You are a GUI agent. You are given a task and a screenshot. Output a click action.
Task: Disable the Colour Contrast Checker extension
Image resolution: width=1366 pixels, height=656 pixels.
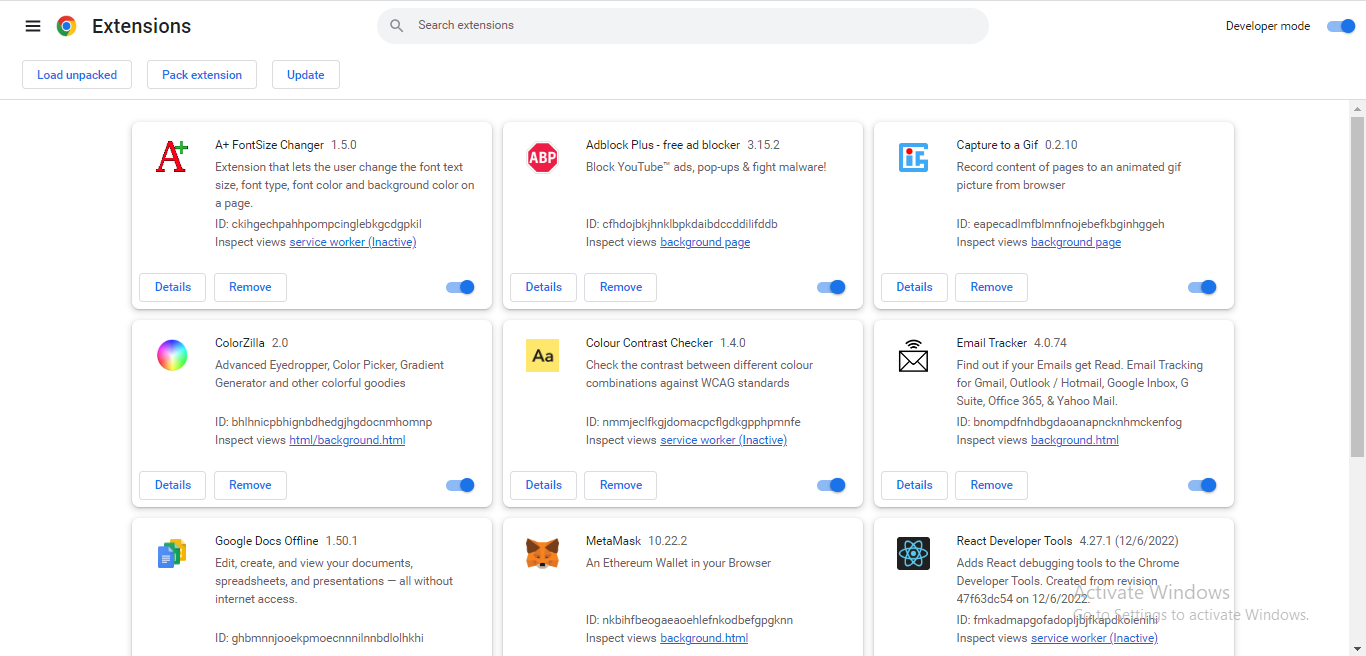pos(831,485)
